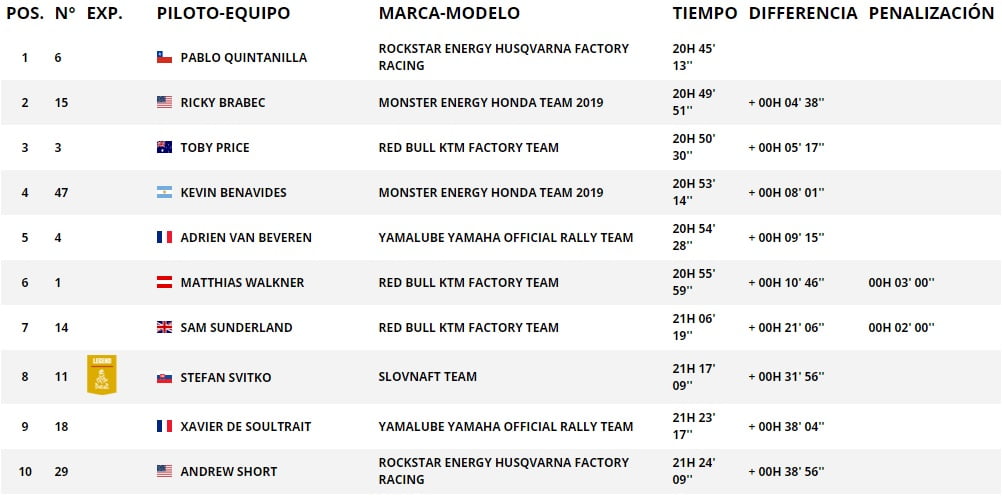Click the UK flag beside Sam Sunderland
Image resolution: width=1002 pixels, height=497 pixels.
[x=164, y=327]
